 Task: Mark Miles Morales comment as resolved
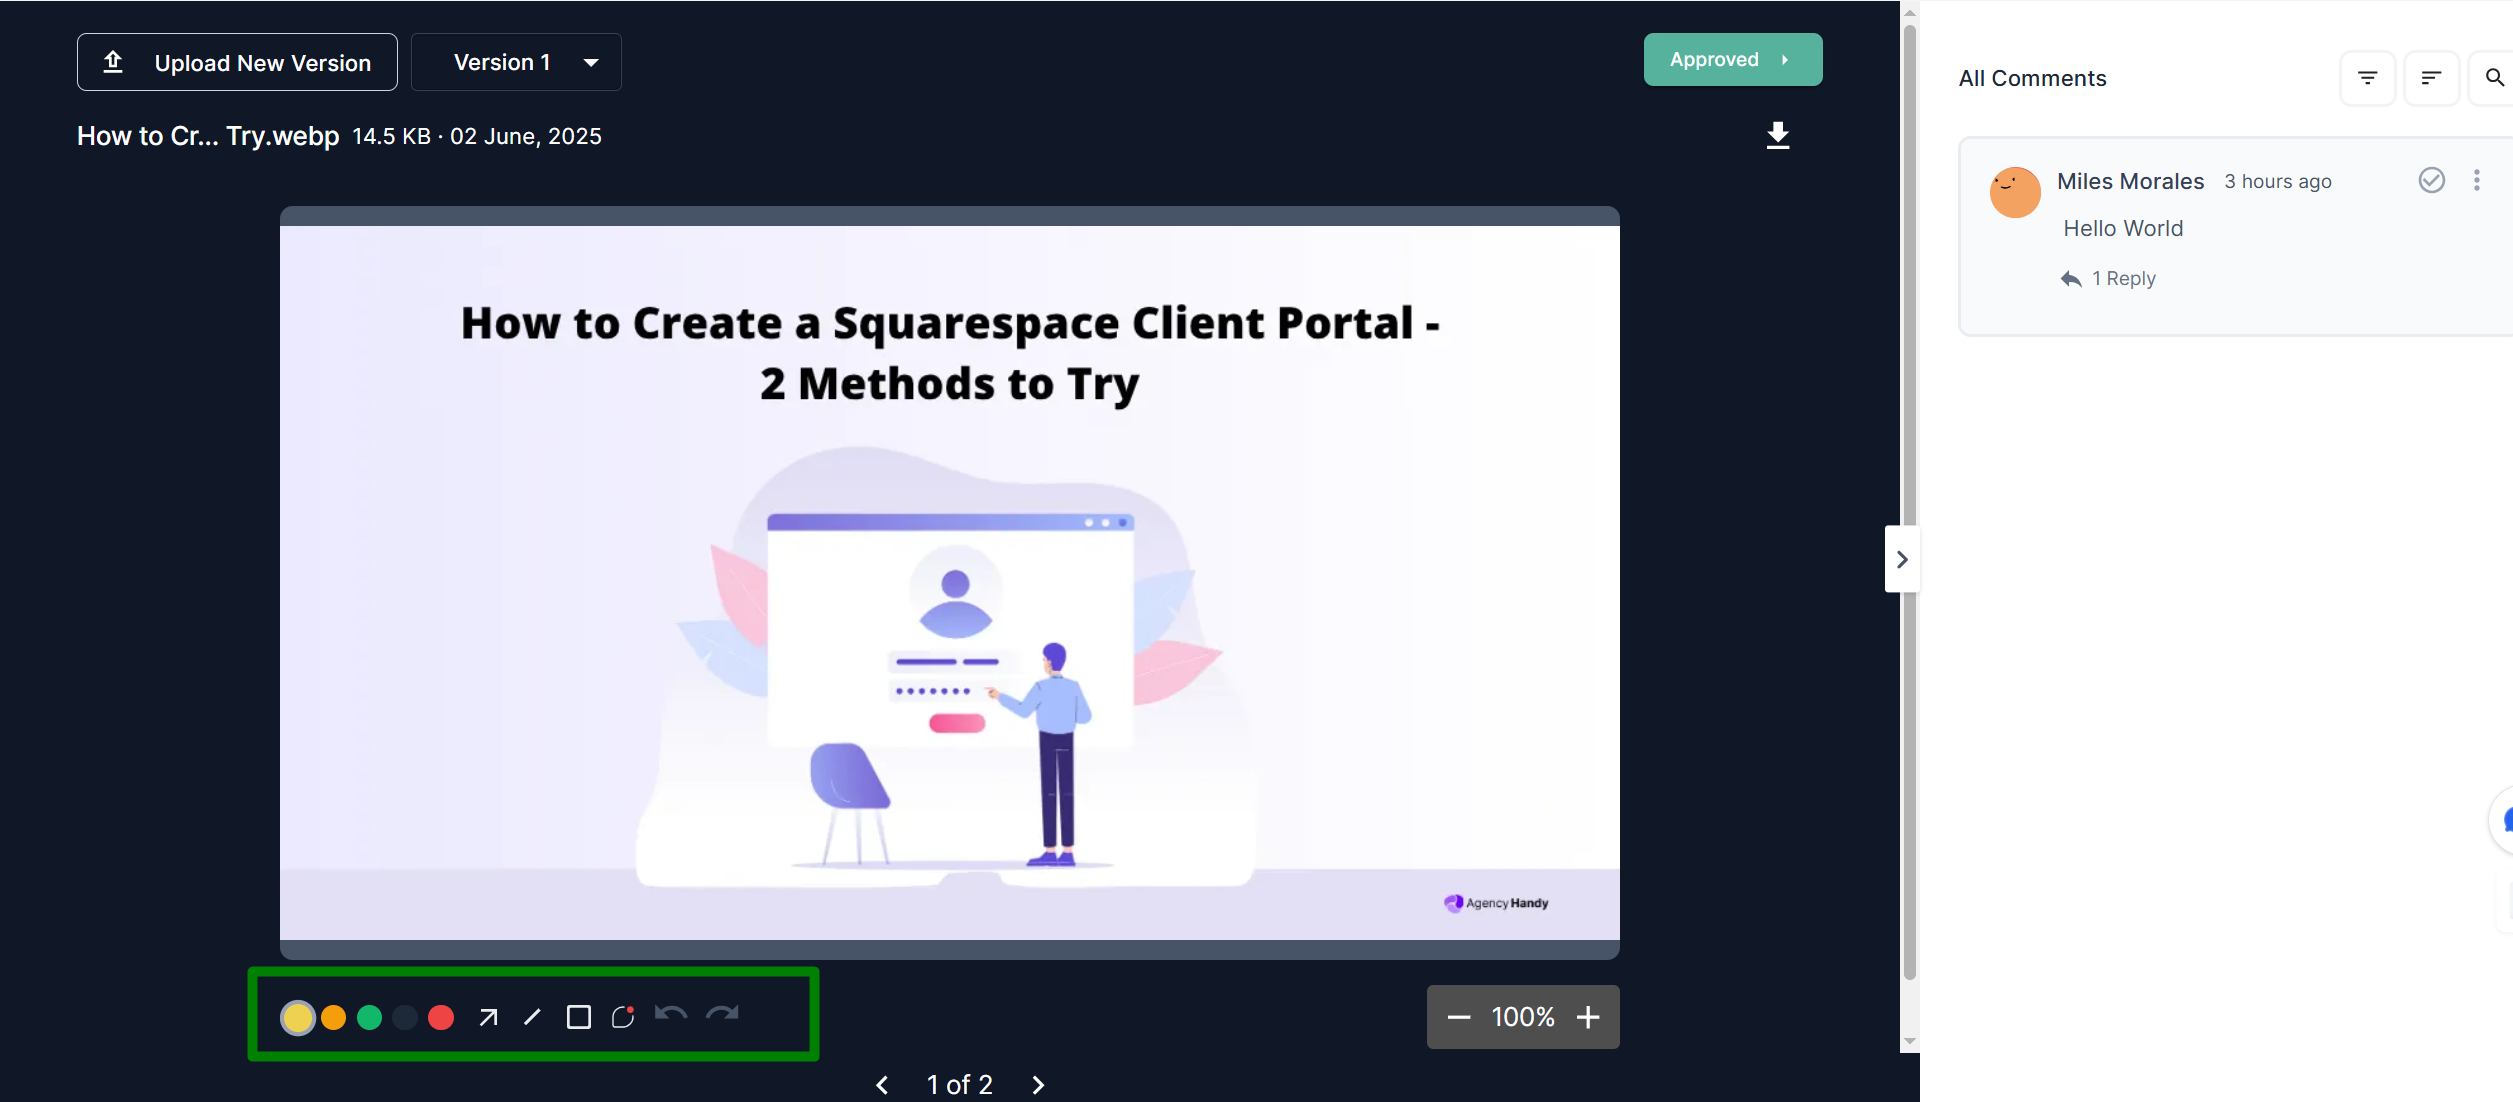click(2431, 180)
